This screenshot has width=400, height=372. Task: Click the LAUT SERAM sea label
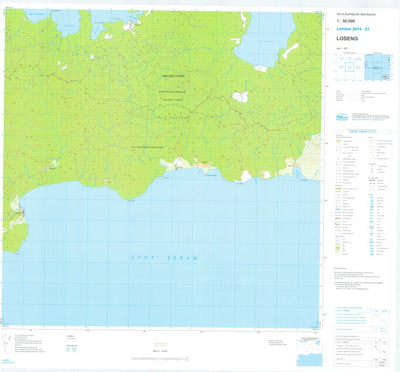click(164, 258)
